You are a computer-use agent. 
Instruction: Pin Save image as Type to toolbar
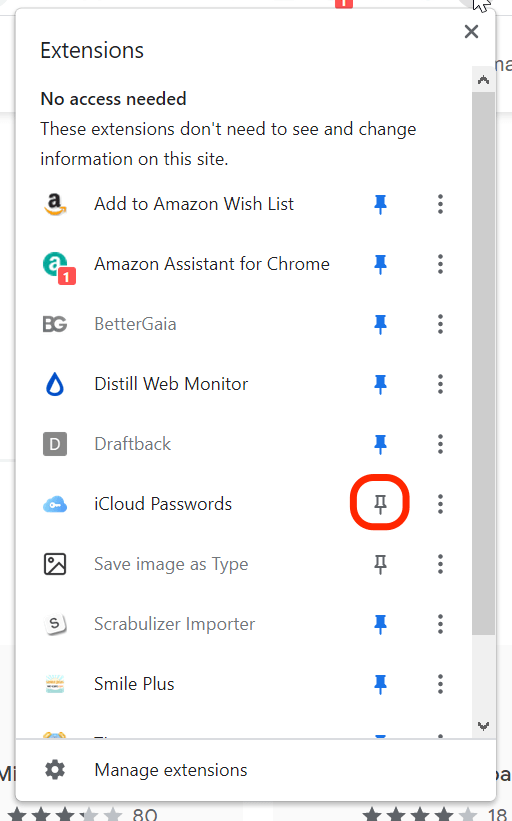[x=381, y=564]
